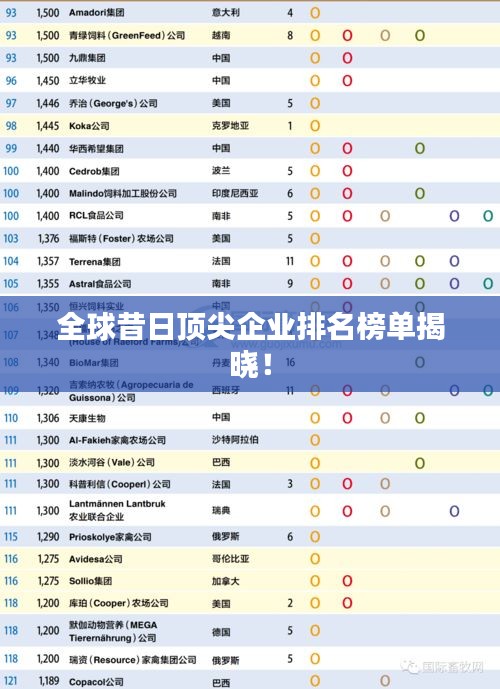This screenshot has width=500, height=689.
Task: Click rank number 115
Action: pyautogui.click(x=11, y=537)
